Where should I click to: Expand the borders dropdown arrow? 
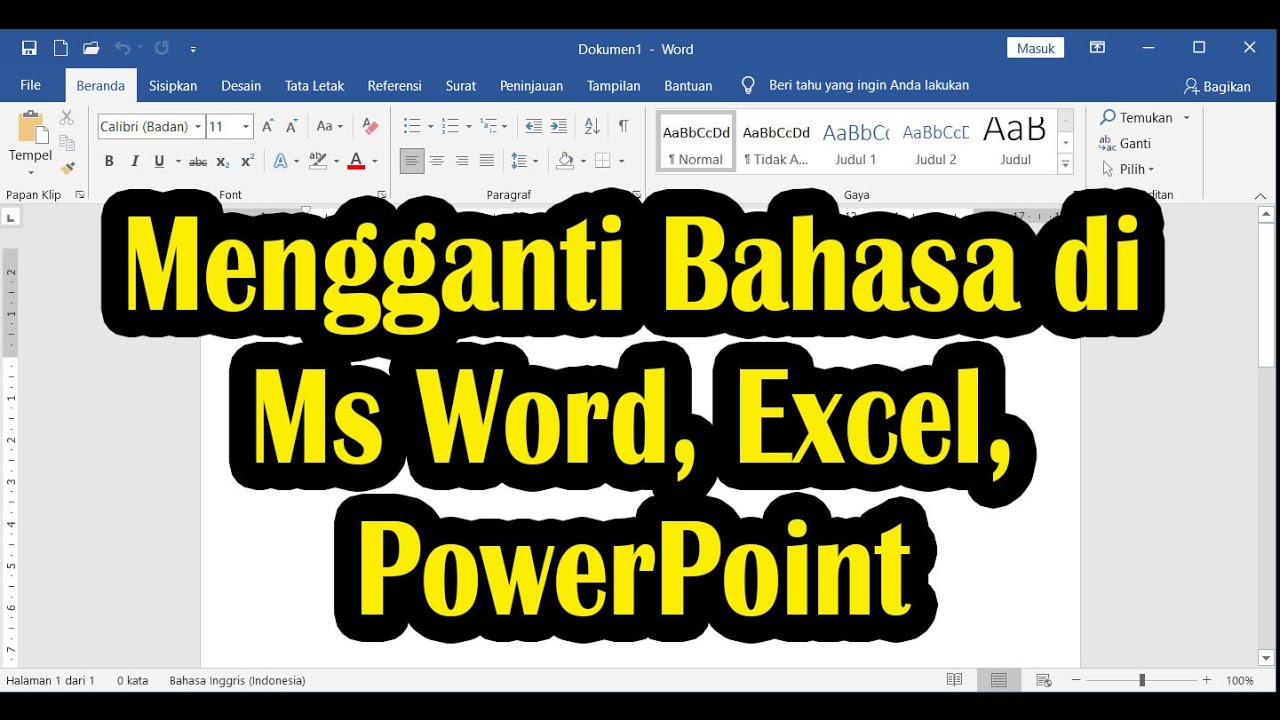[x=621, y=161]
